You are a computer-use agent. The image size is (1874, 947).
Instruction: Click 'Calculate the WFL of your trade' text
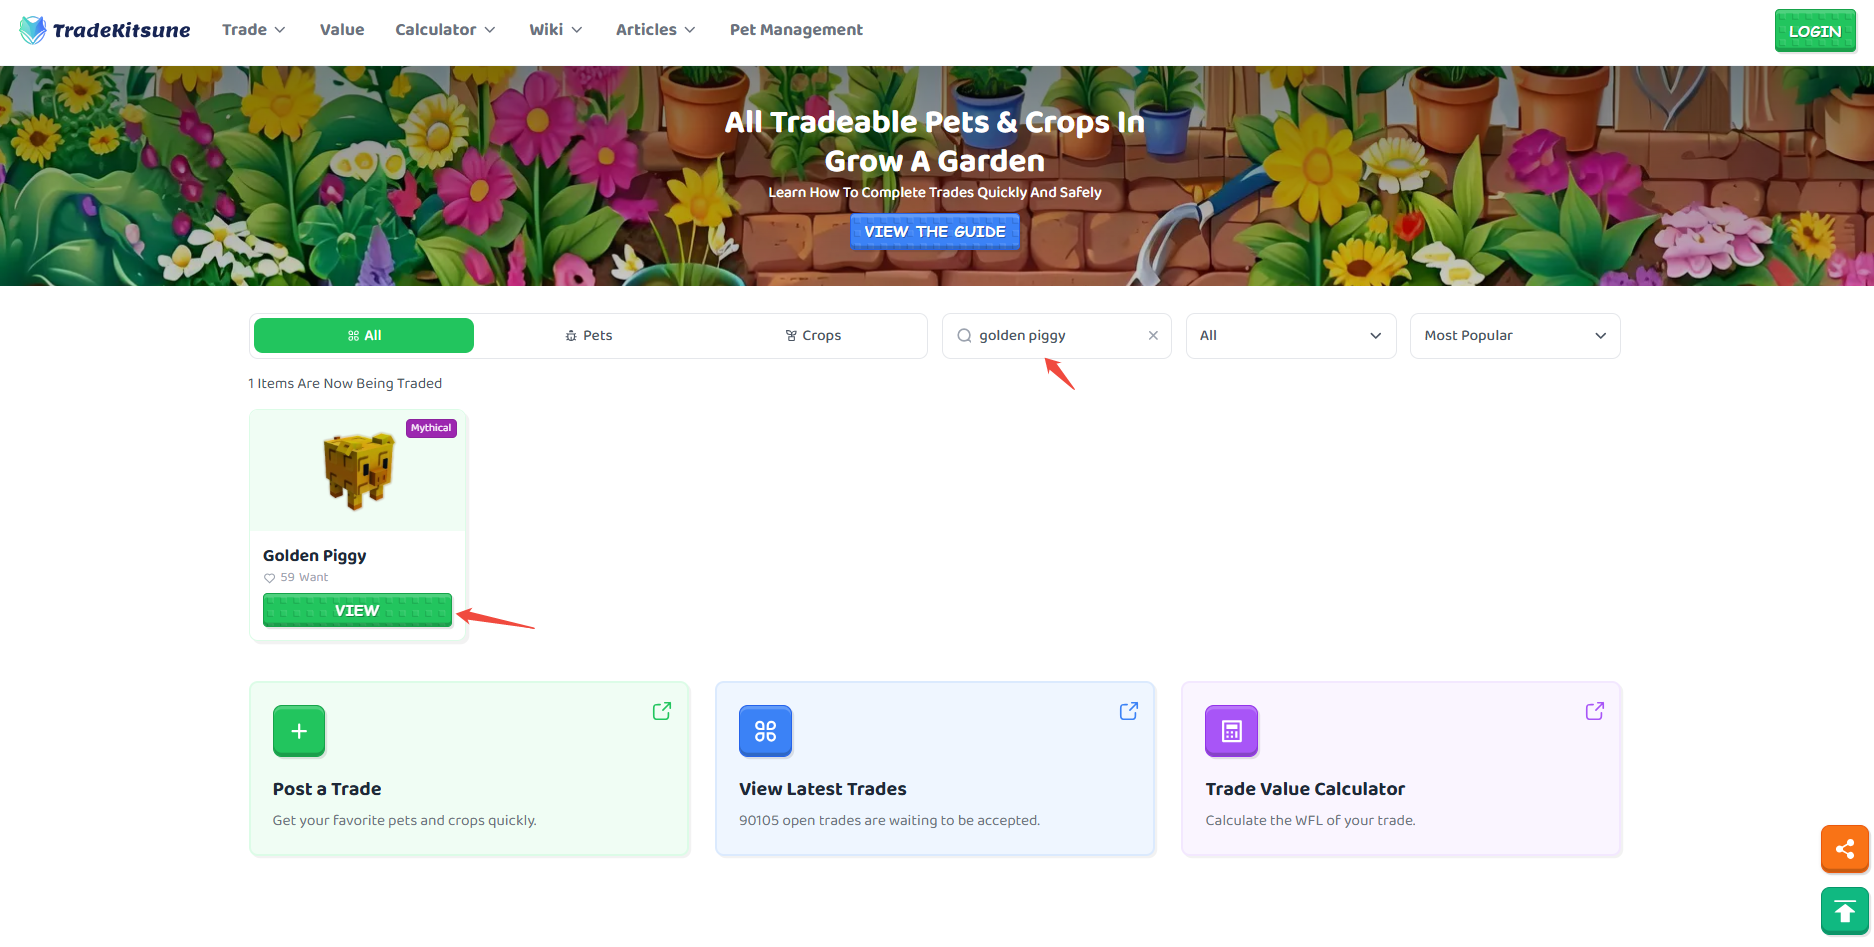tap(1310, 821)
